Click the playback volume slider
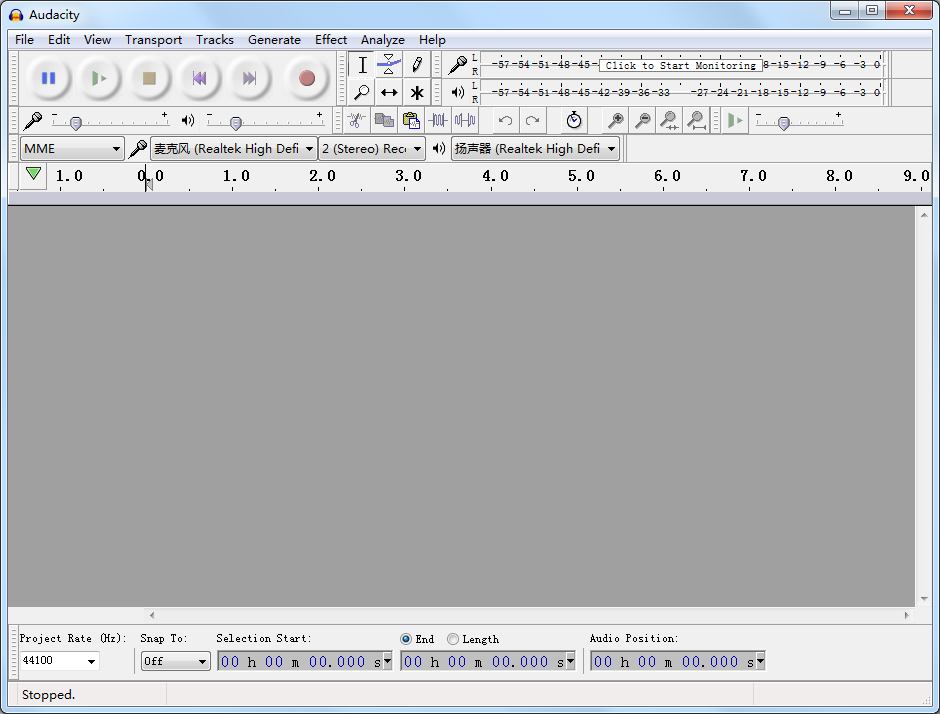Screen dimensions: 940x714 pyautogui.click(x=265, y=122)
